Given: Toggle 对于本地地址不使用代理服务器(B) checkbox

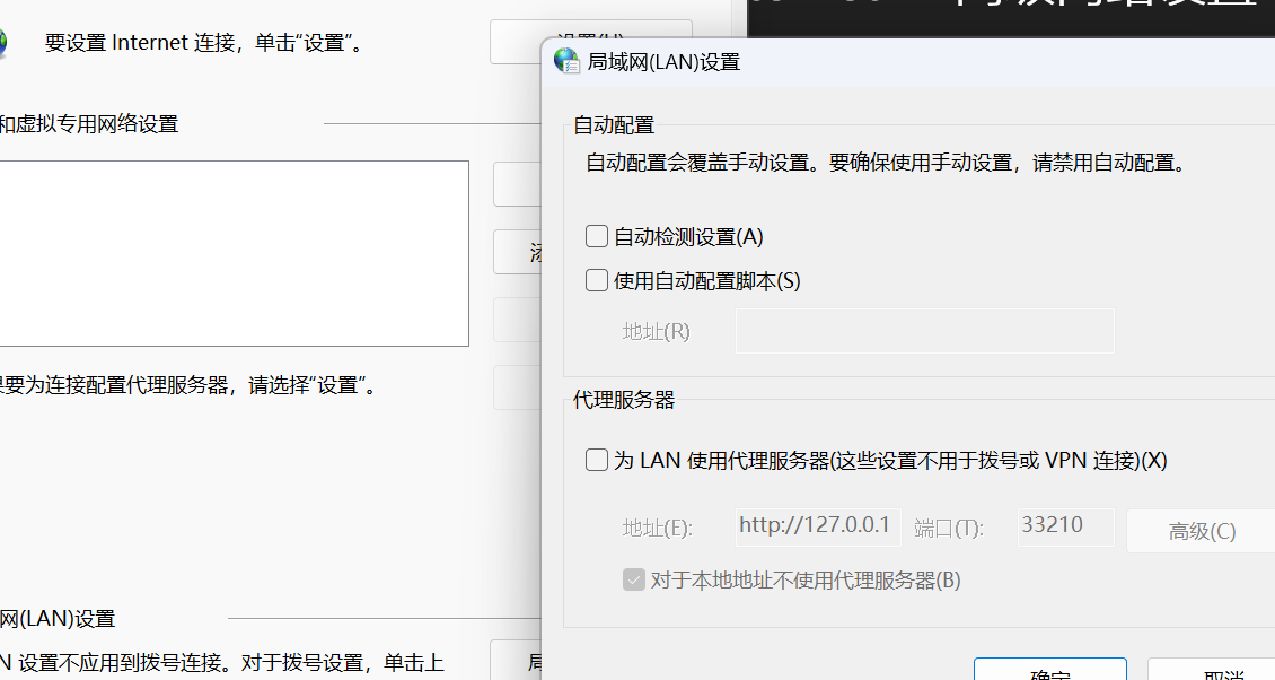Looking at the screenshot, I should [x=633, y=580].
